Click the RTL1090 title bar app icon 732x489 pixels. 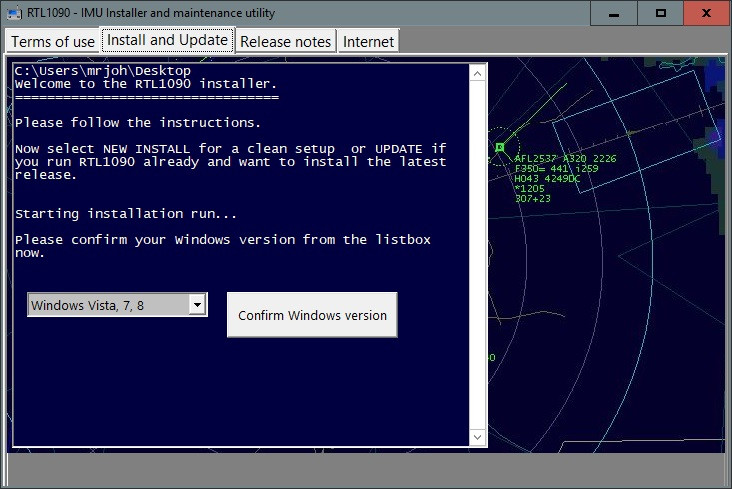click(x=14, y=13)
